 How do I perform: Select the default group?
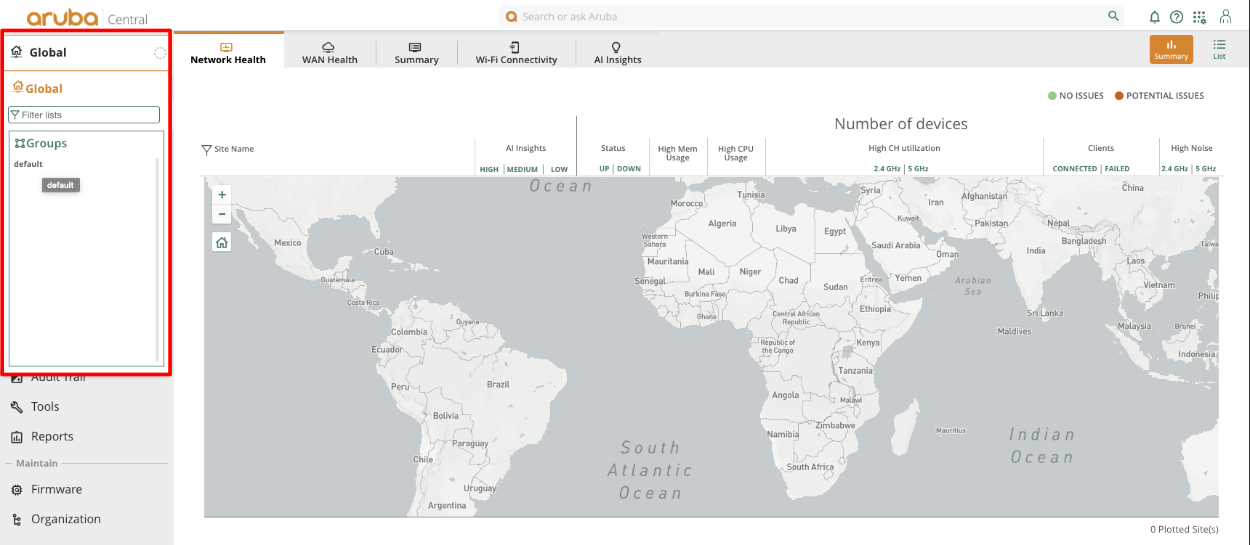(28, 164)
